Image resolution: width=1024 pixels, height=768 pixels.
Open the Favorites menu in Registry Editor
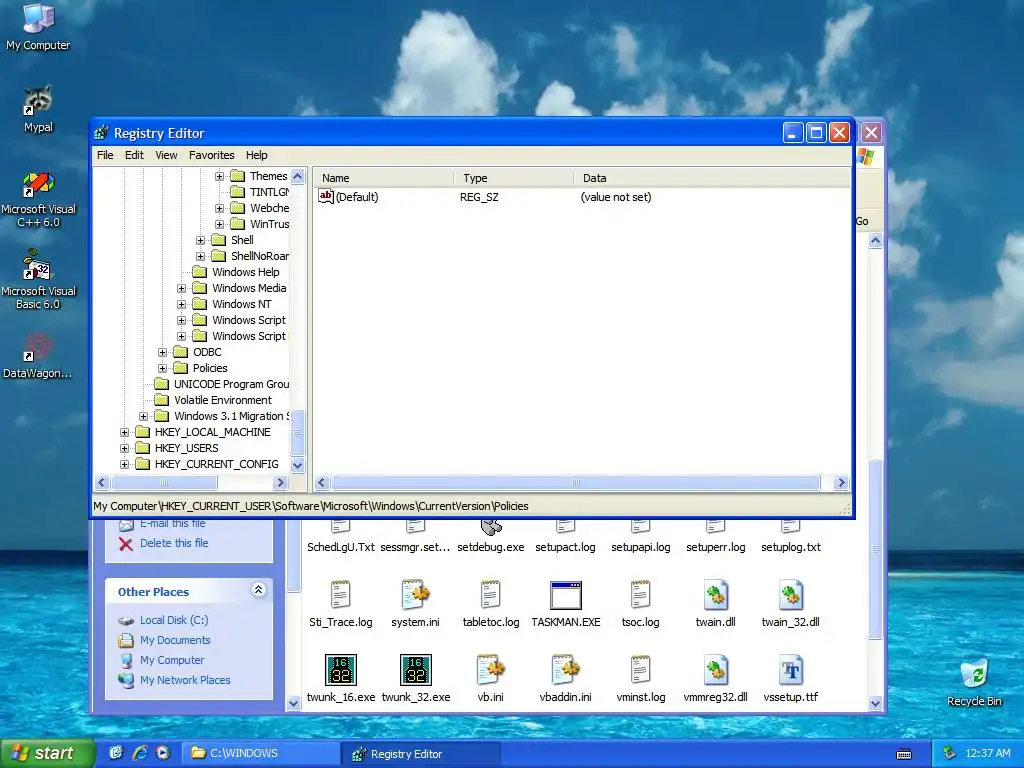[211, 155]
